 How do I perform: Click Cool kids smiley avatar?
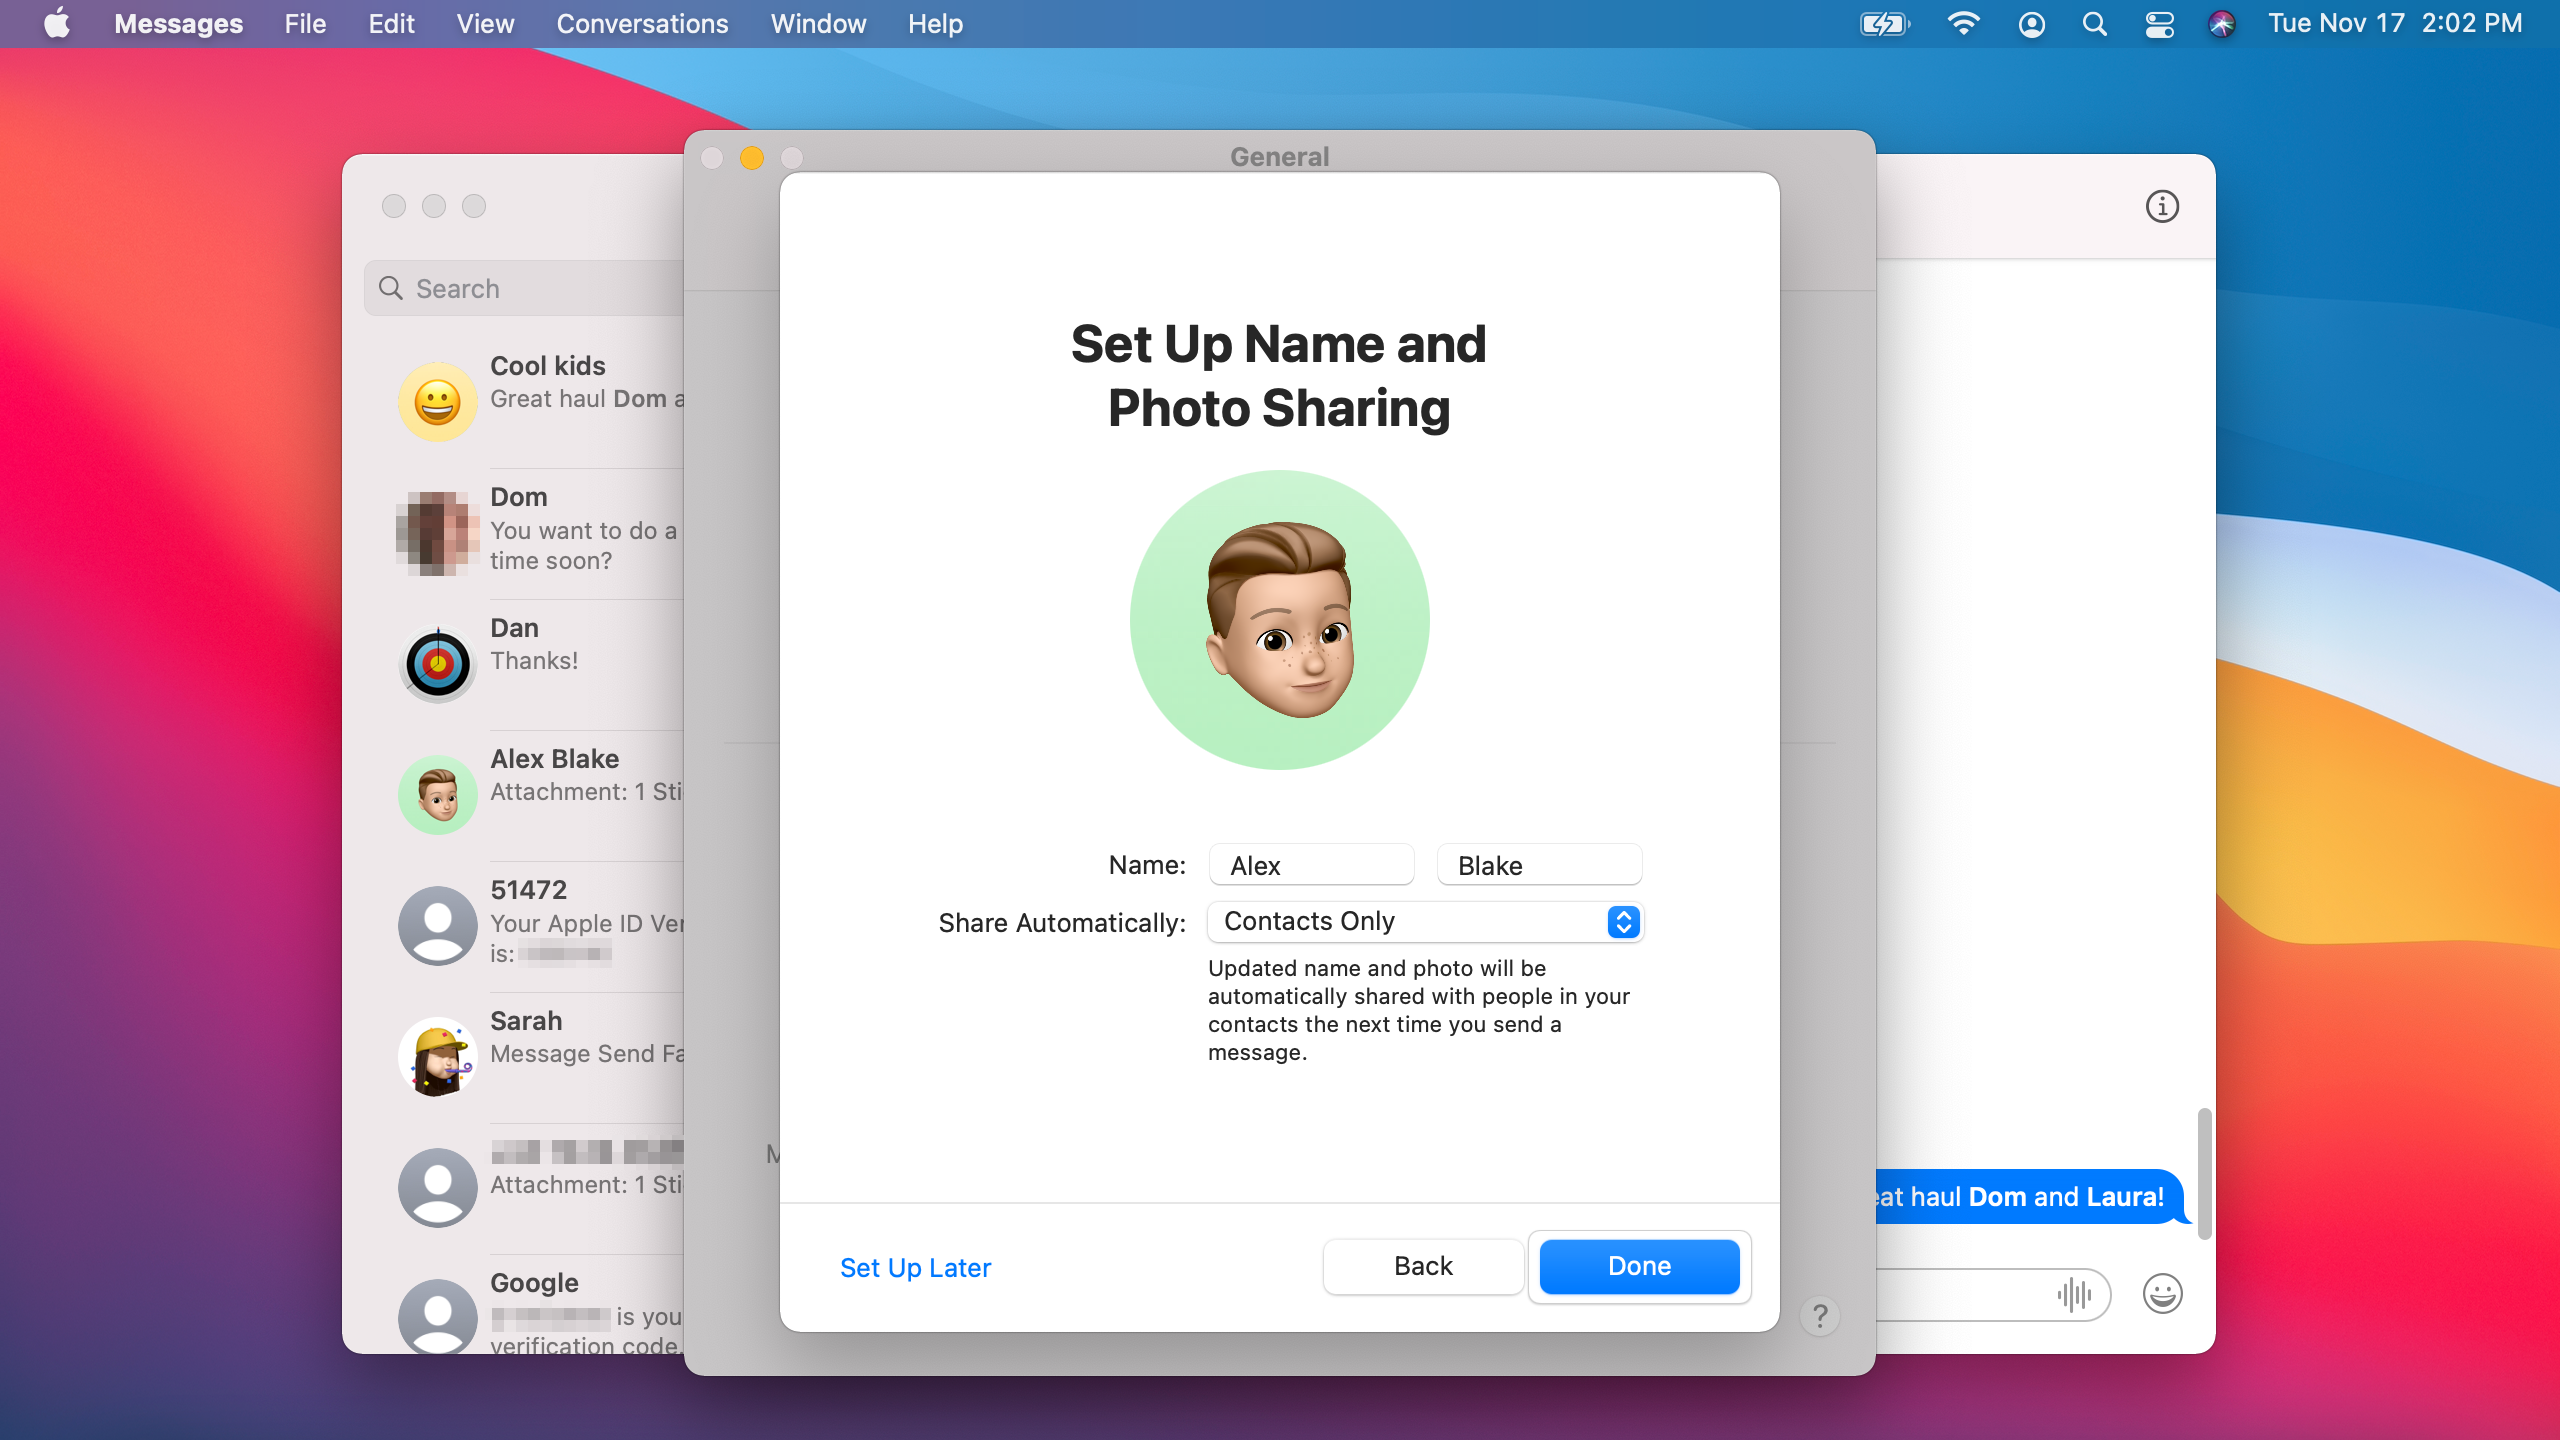(x=437, y=401)
